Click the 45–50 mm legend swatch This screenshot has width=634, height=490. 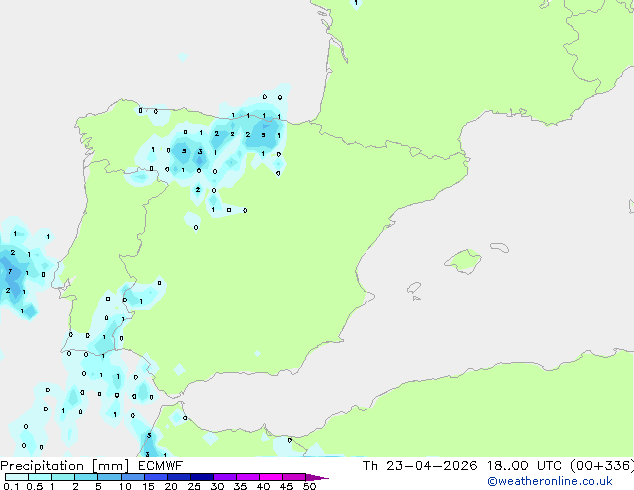tap(294, 477)
